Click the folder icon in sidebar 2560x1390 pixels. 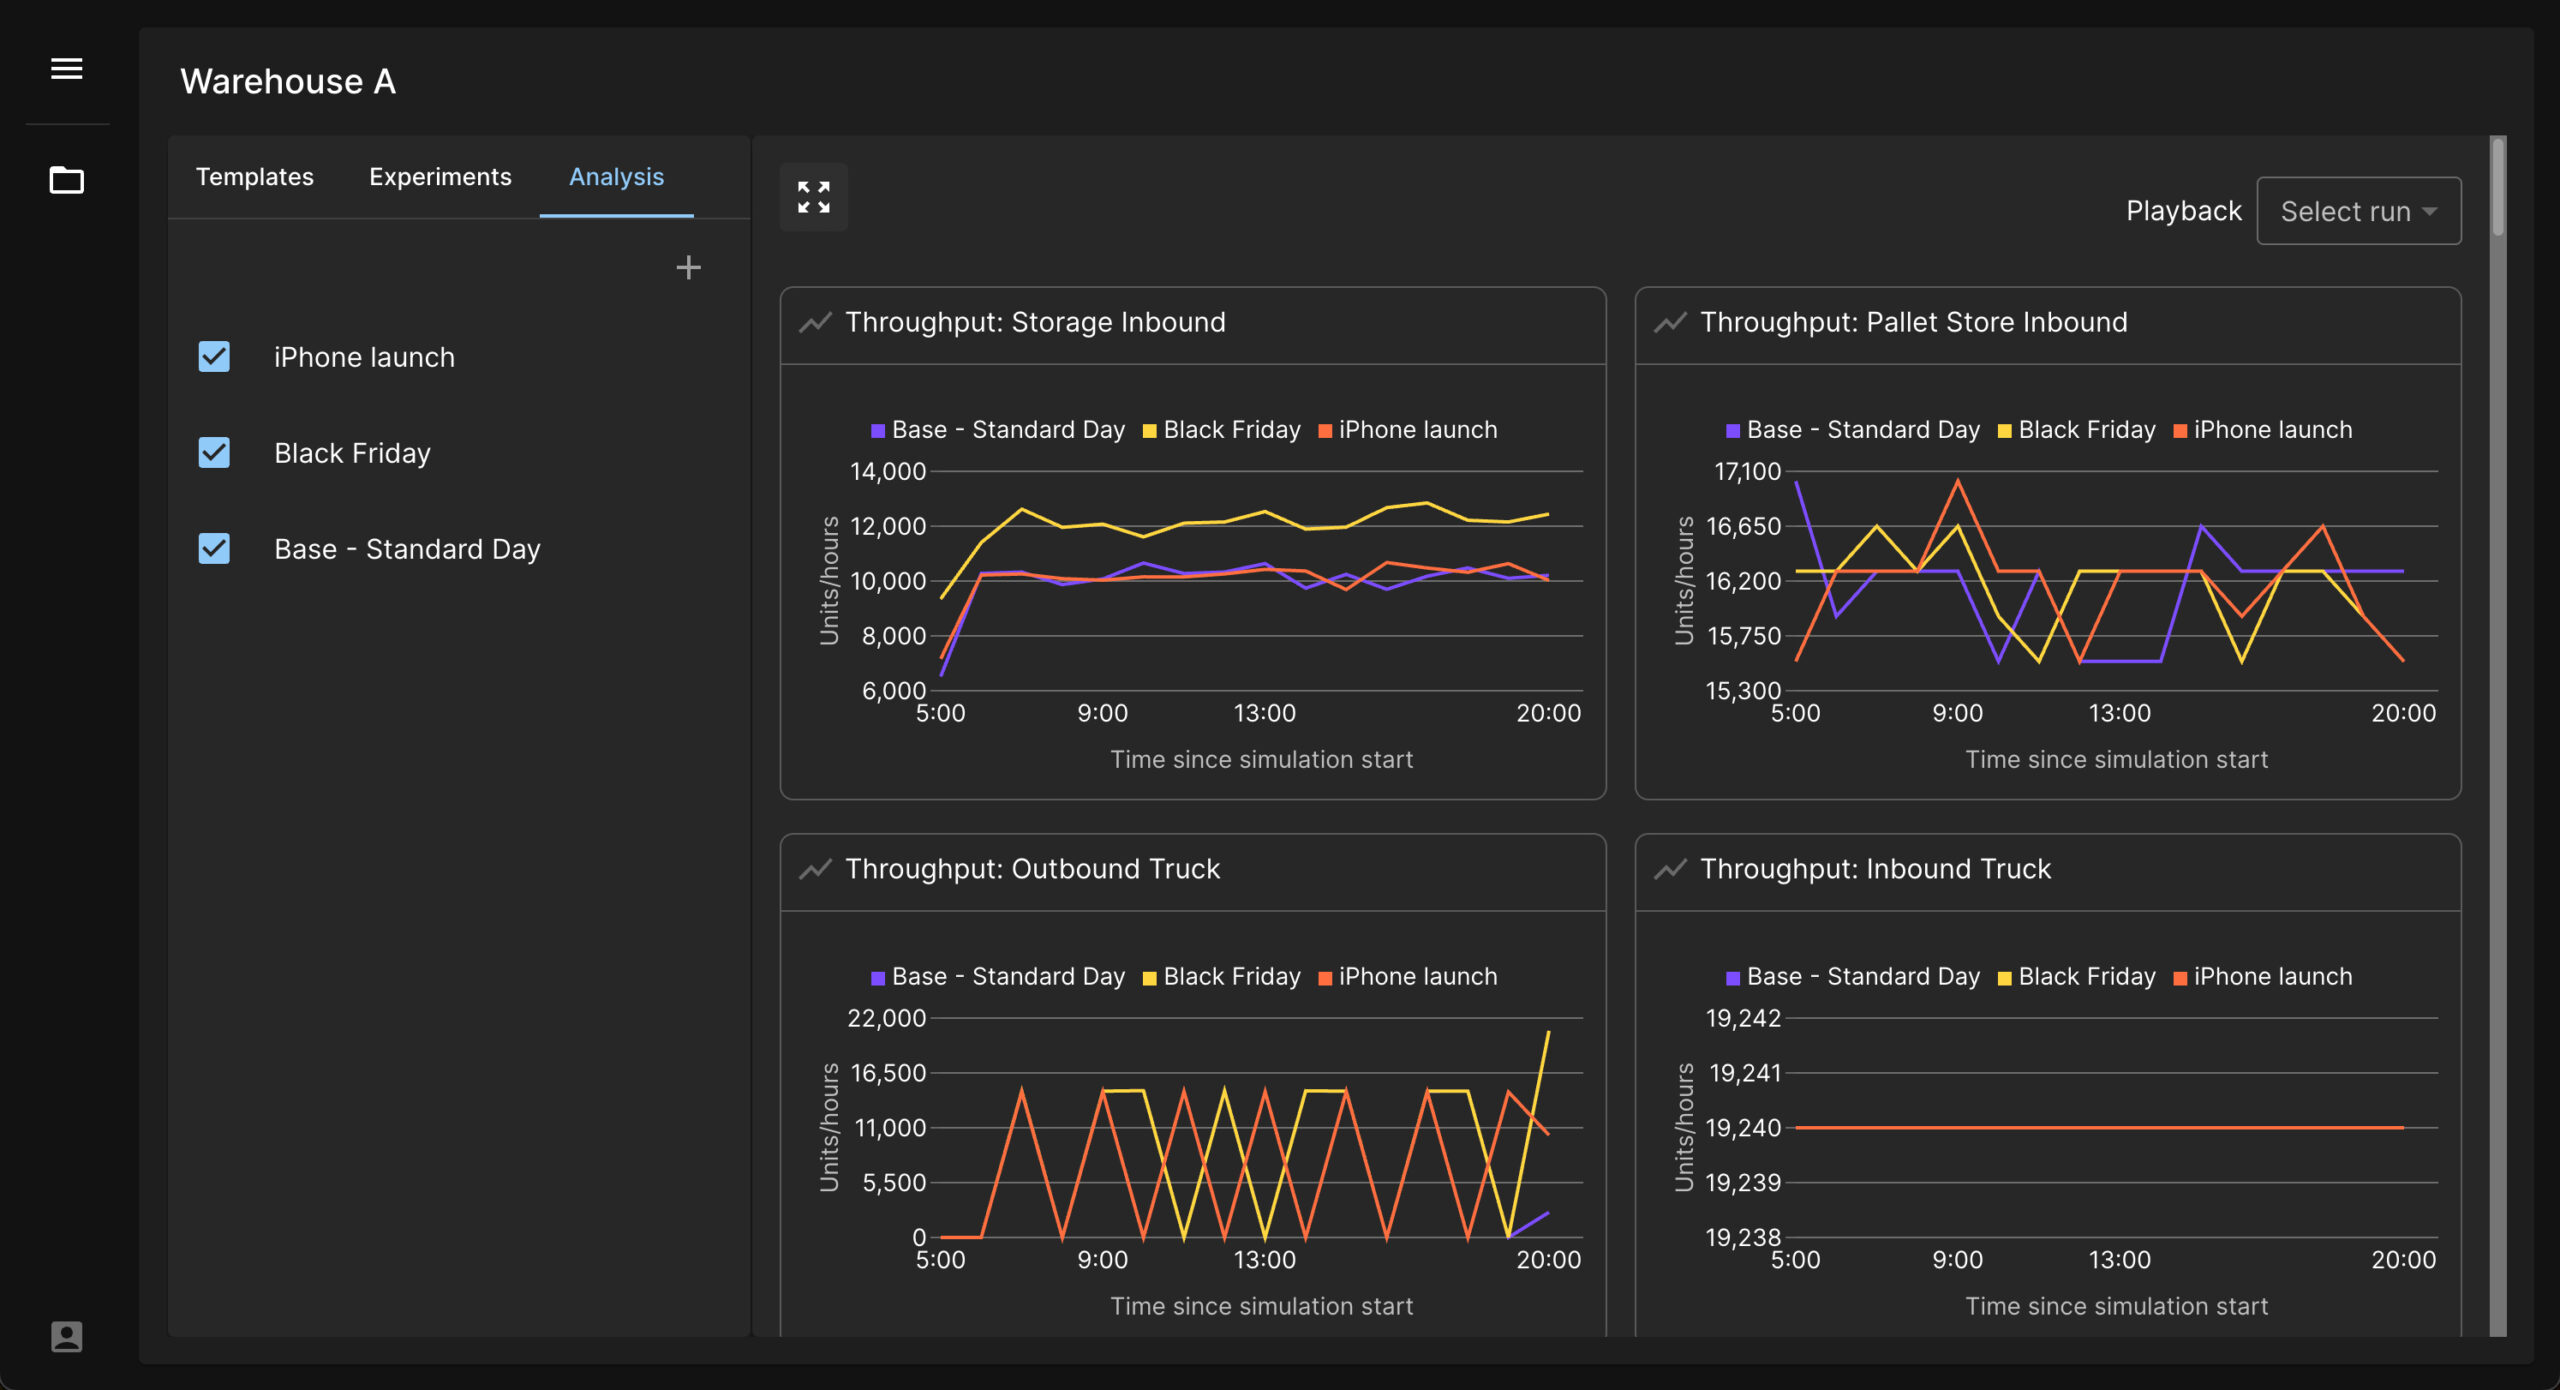[x=67, y=180]
